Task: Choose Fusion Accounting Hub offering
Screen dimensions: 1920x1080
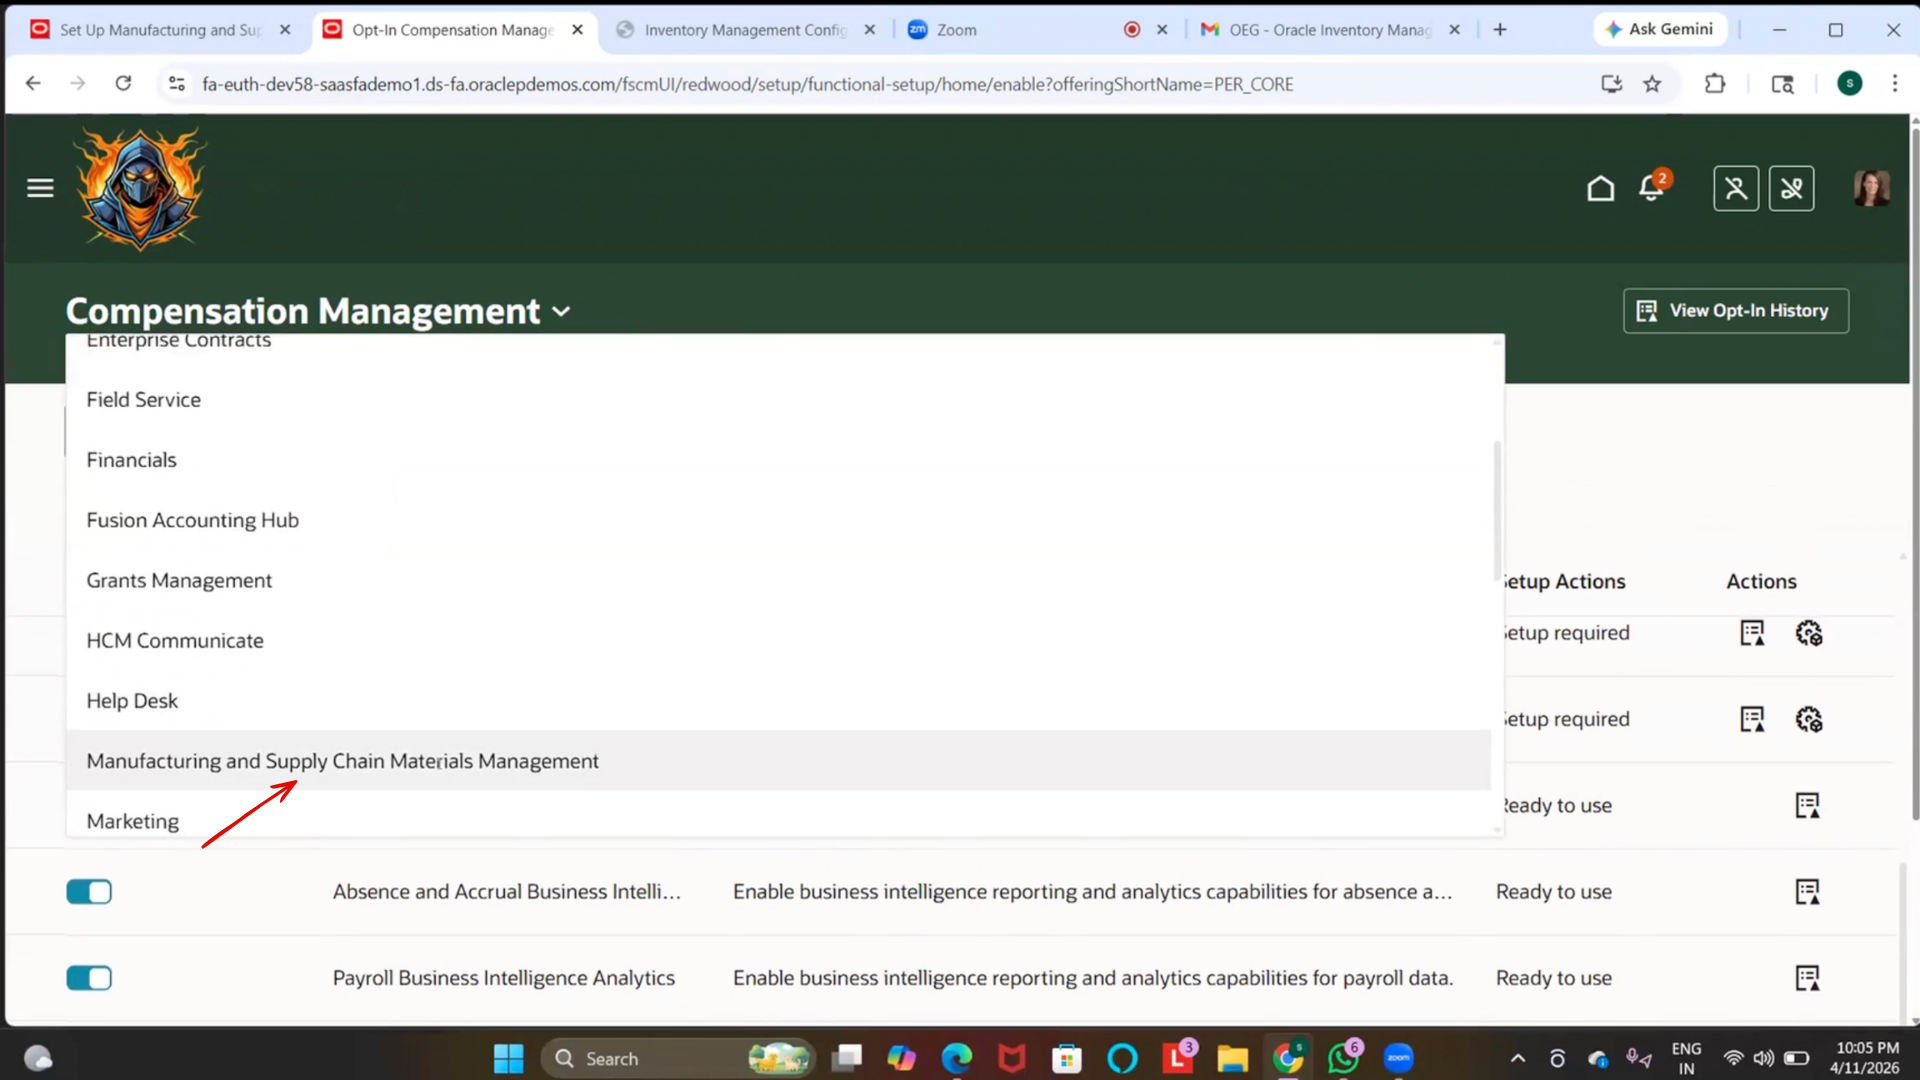Action: 778,520
